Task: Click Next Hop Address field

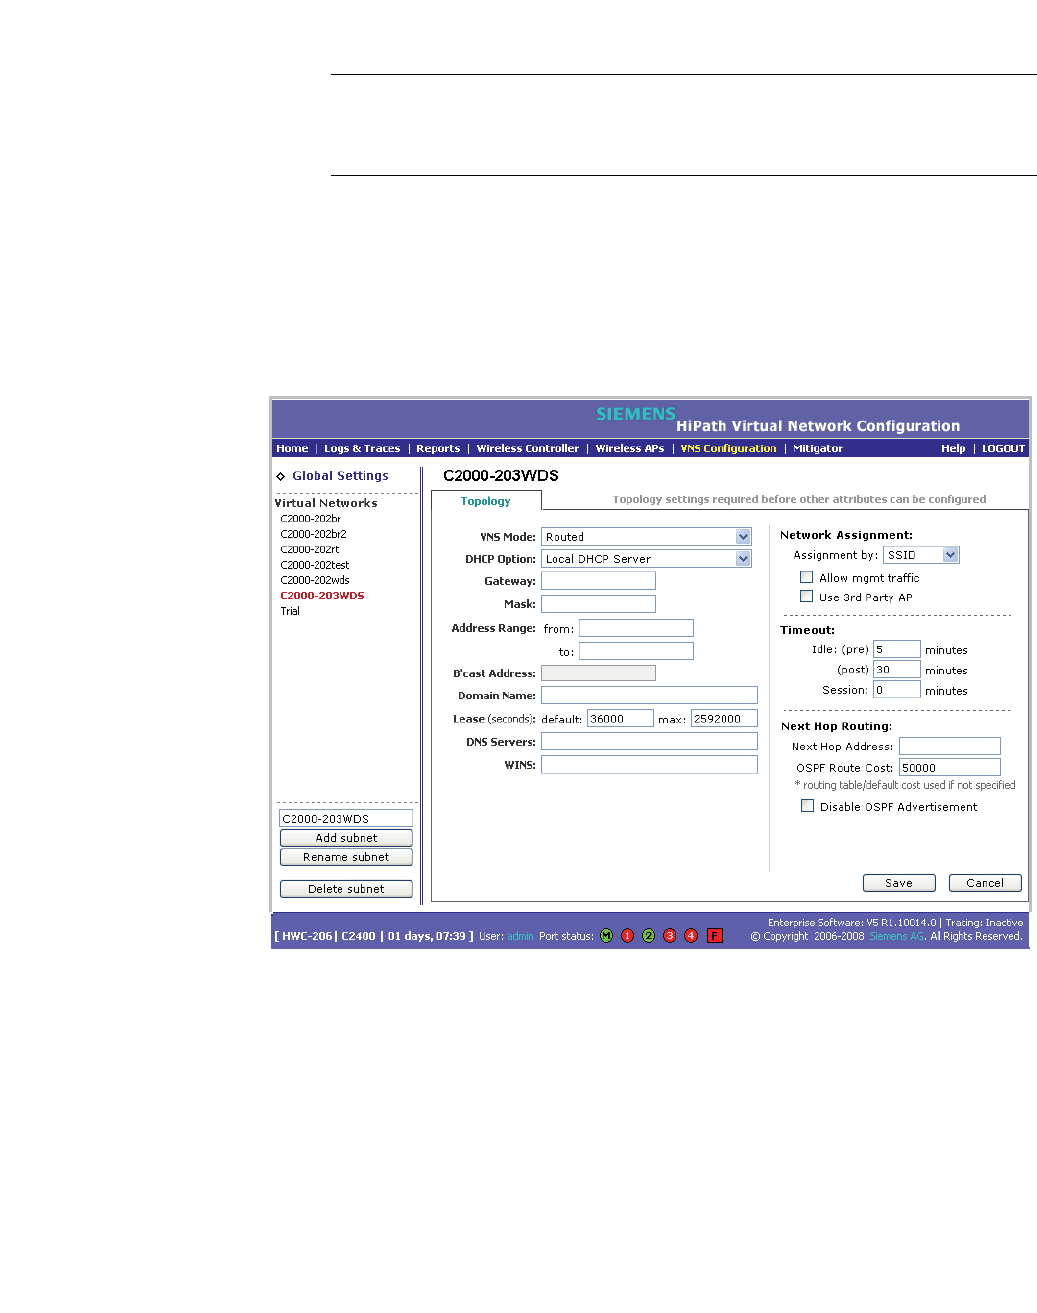Action: [x=950, y=746]
